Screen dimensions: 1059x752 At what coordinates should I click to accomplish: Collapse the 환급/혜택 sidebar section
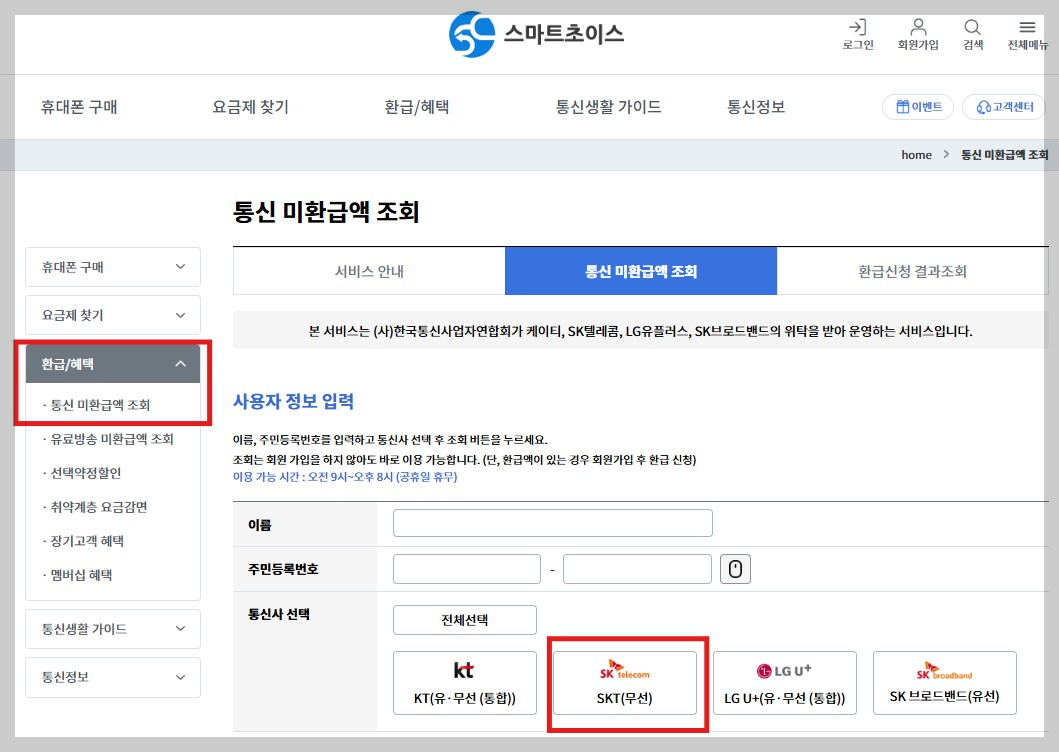click(x=112, y=364)
